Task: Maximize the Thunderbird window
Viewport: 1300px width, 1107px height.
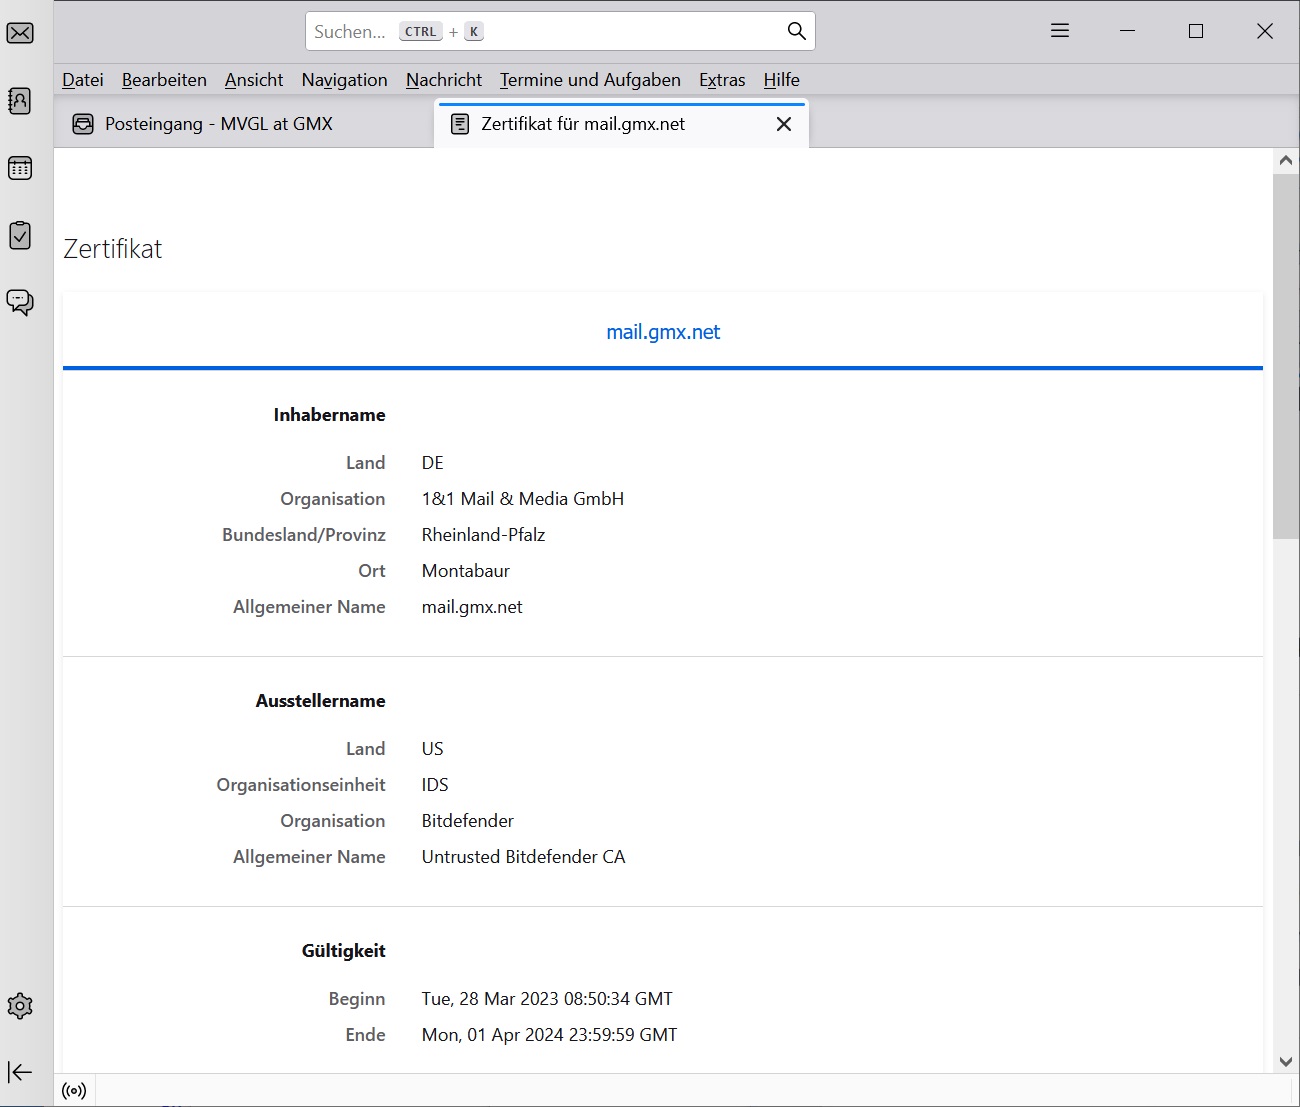Action: click(1195, 31)
